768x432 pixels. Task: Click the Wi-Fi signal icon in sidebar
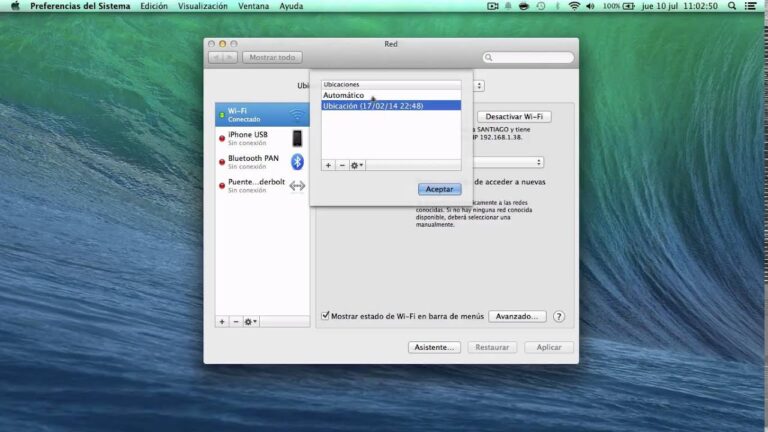297,115
